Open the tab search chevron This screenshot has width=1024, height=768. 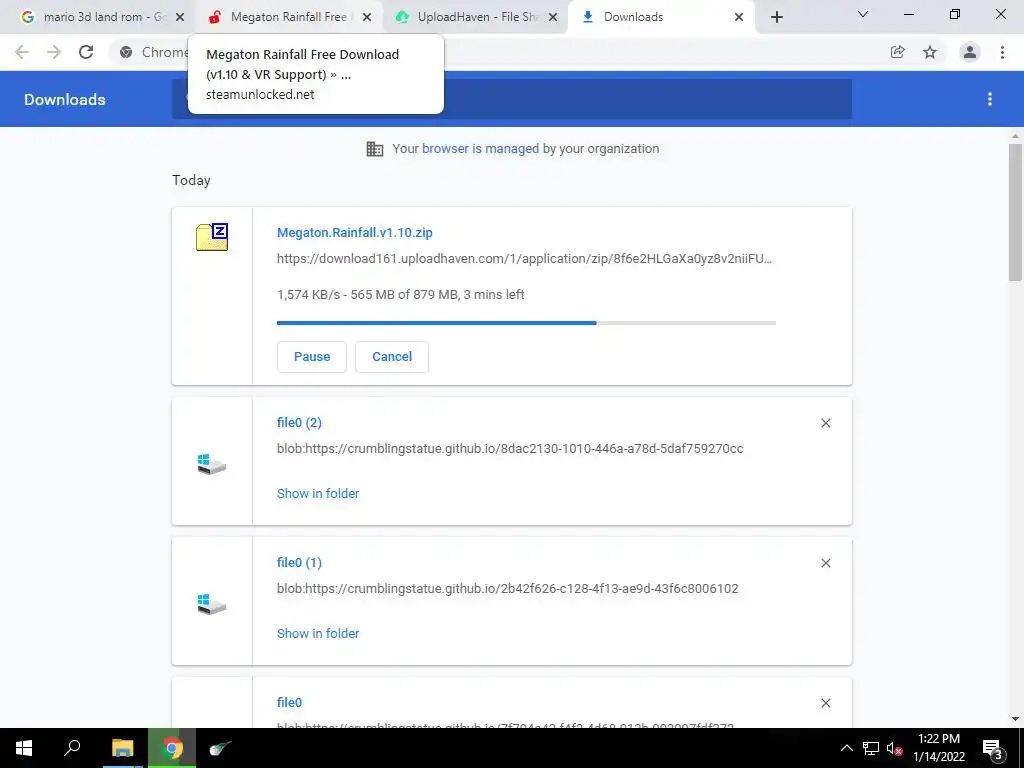[863, 14]
